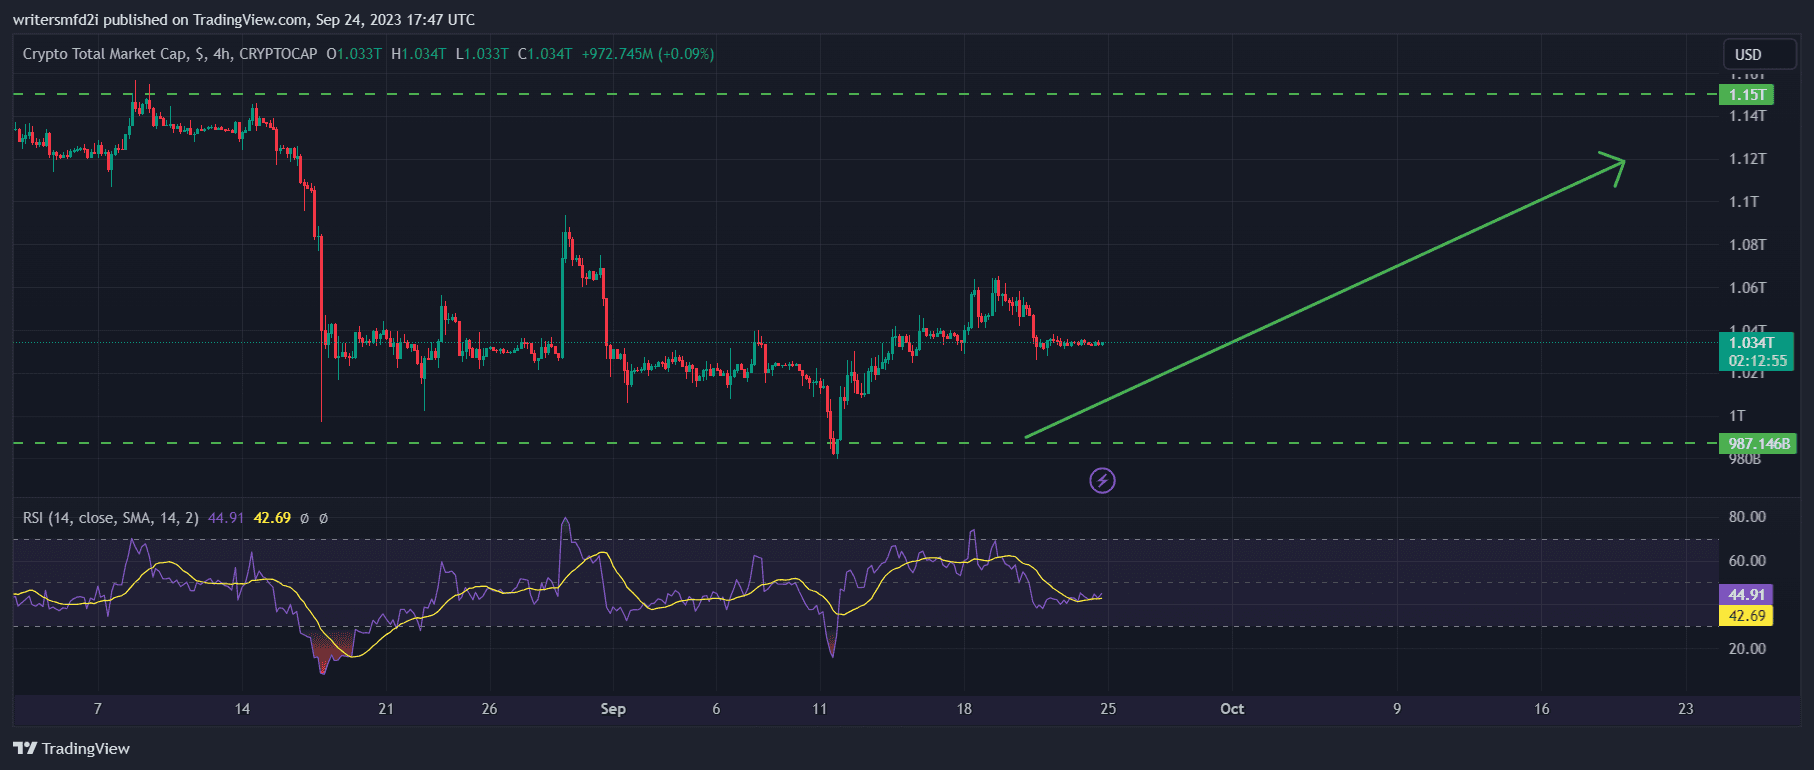This screenshot has height=770, width=1814.
Task: Click the 1.15T resistance price label
Action: click(x=1746, y=95)
